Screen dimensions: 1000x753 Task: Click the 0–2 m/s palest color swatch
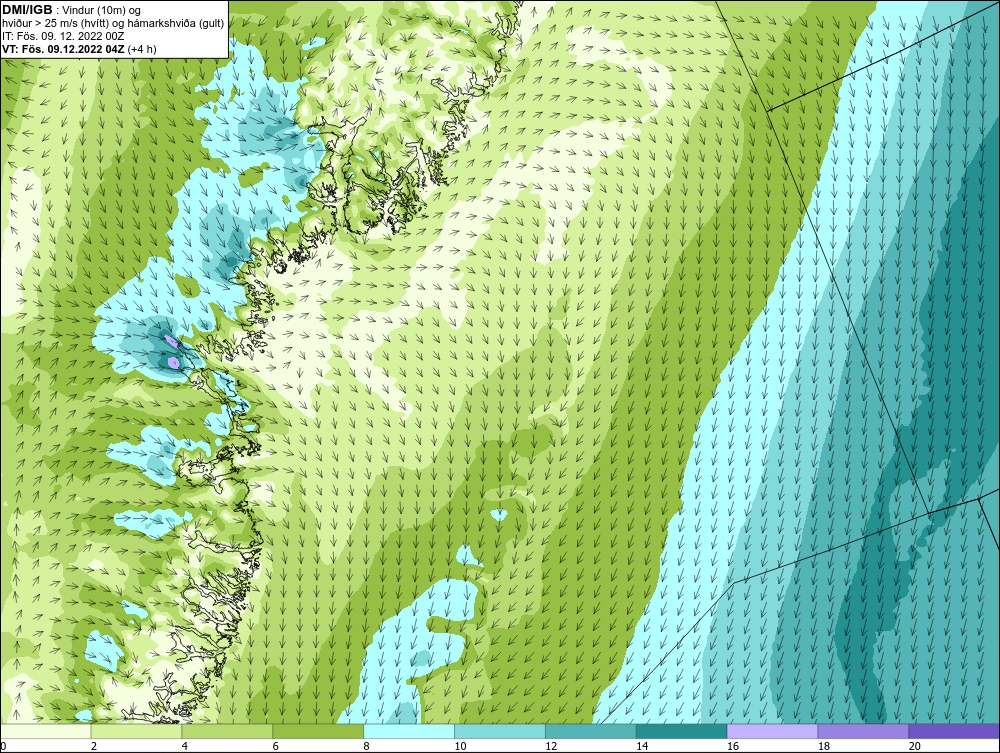(x=46, y=731)
